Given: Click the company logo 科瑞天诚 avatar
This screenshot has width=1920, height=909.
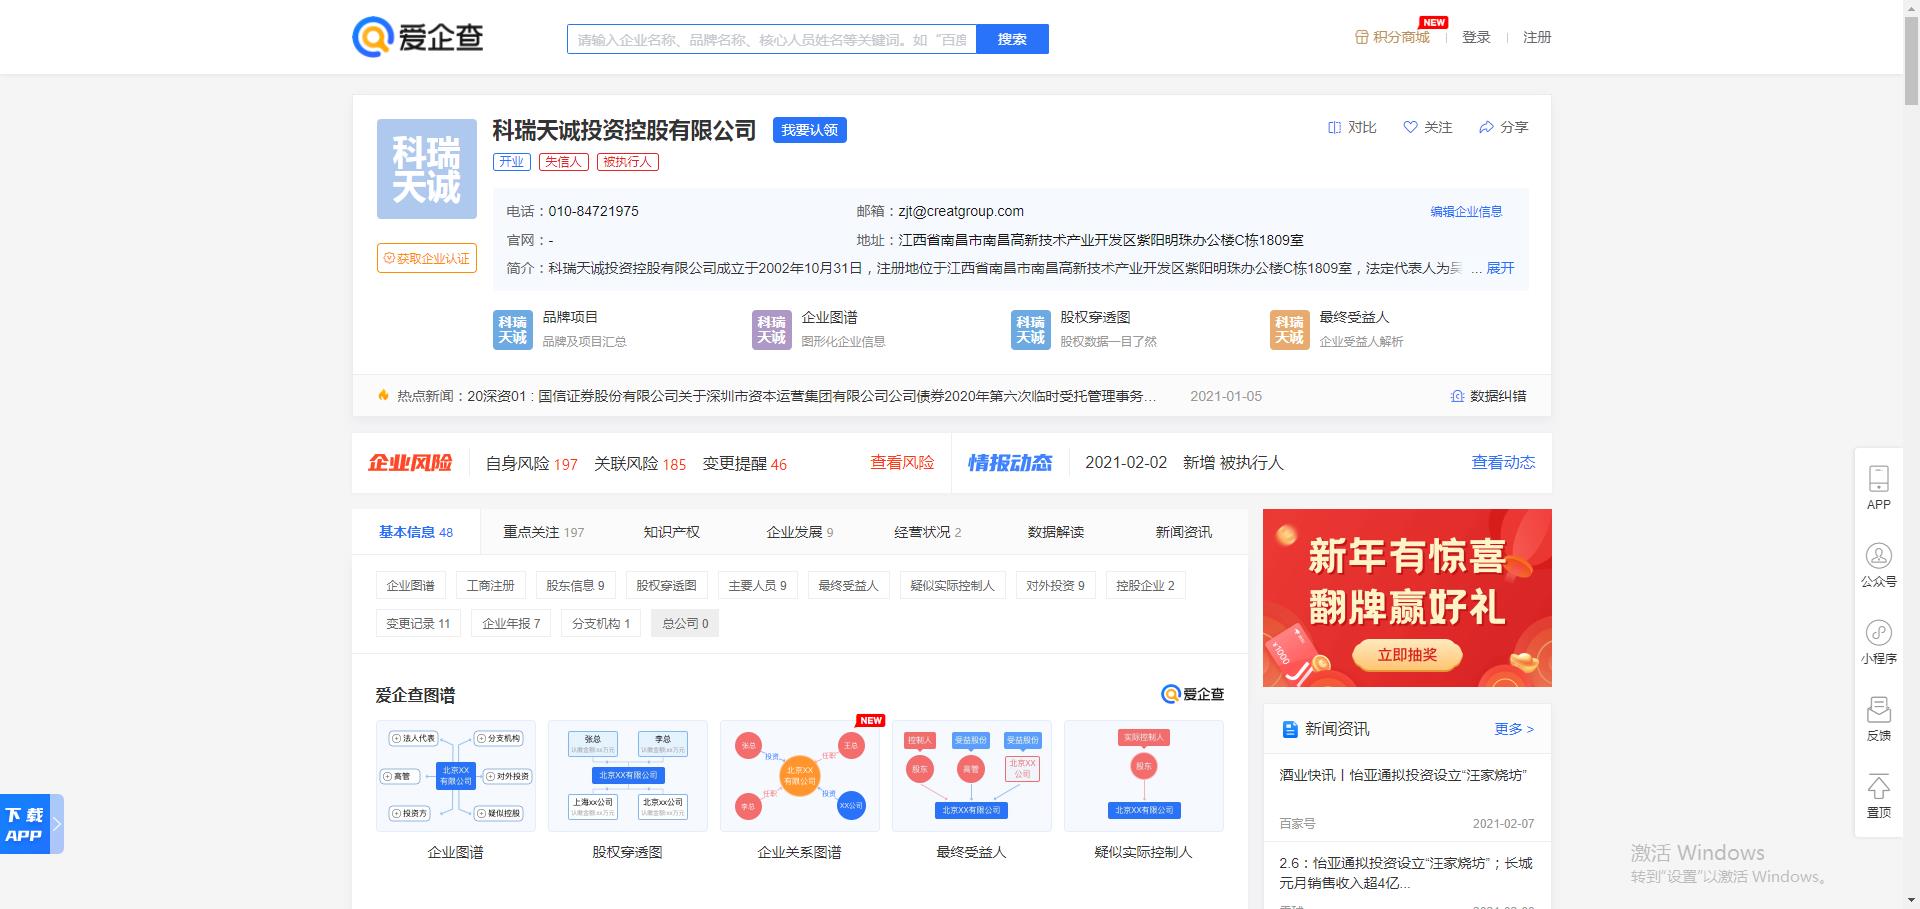Looking at the screenshot, I should tap(427, 169).
